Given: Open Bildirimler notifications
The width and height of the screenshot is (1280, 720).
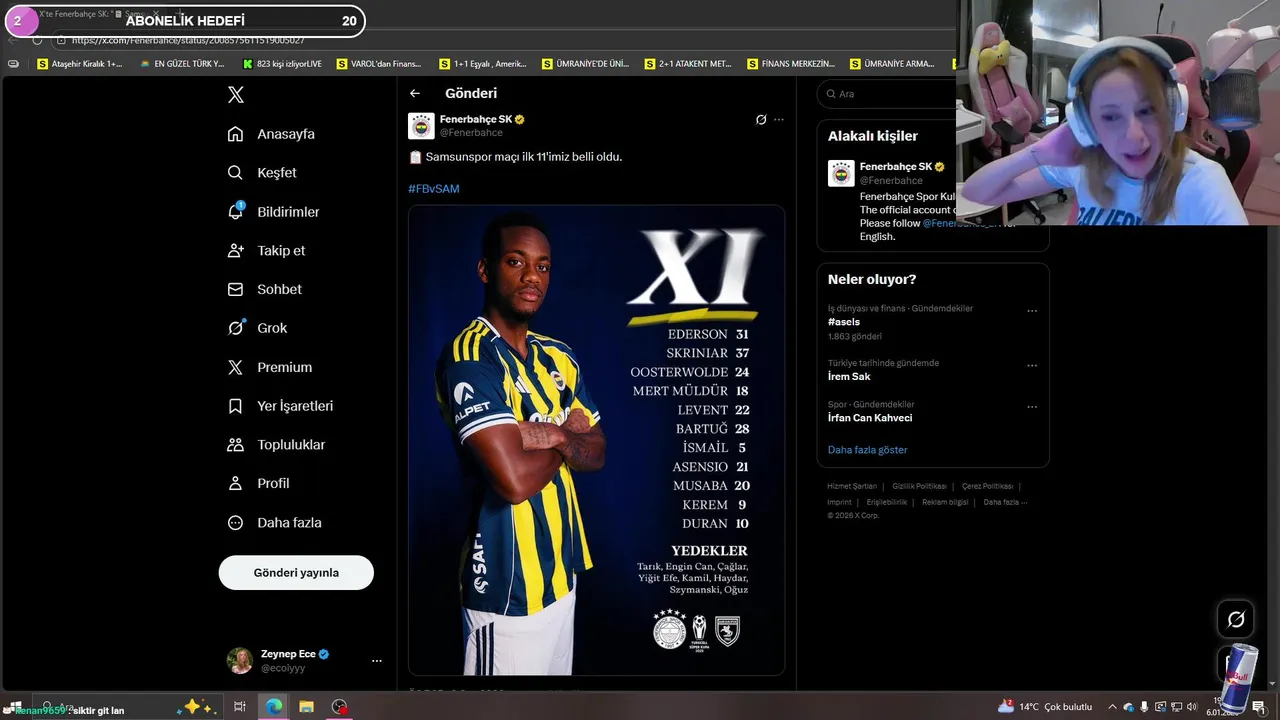Looking at the screenshot, I should 273,212.
